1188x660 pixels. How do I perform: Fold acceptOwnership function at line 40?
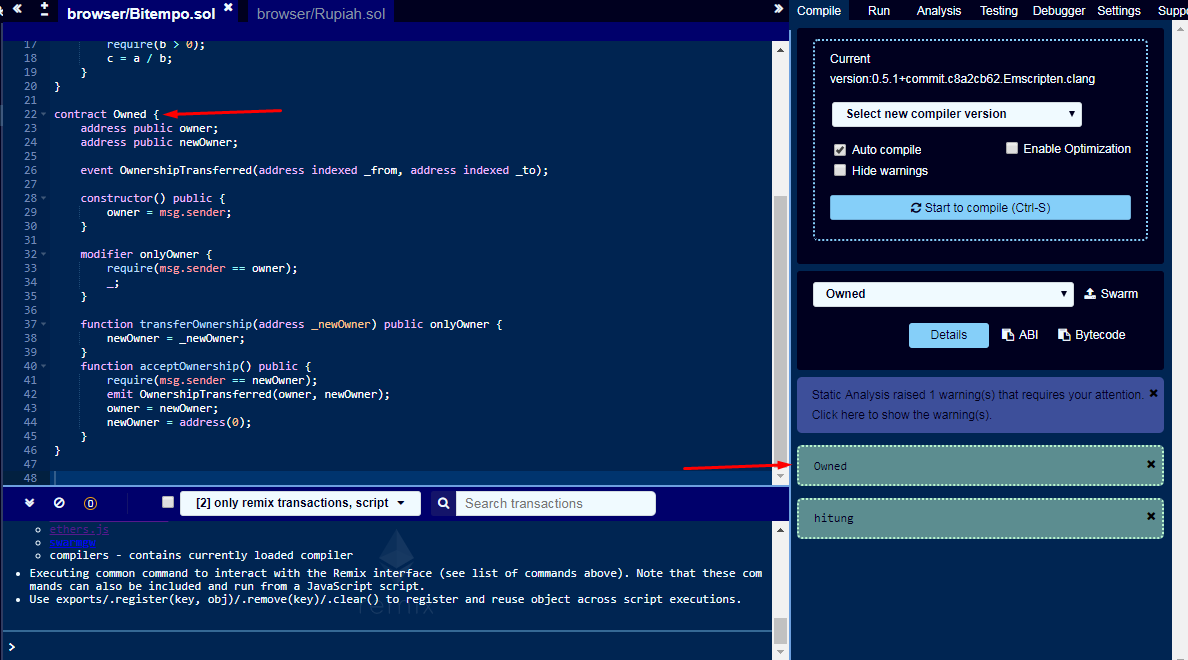pos(43,367)
